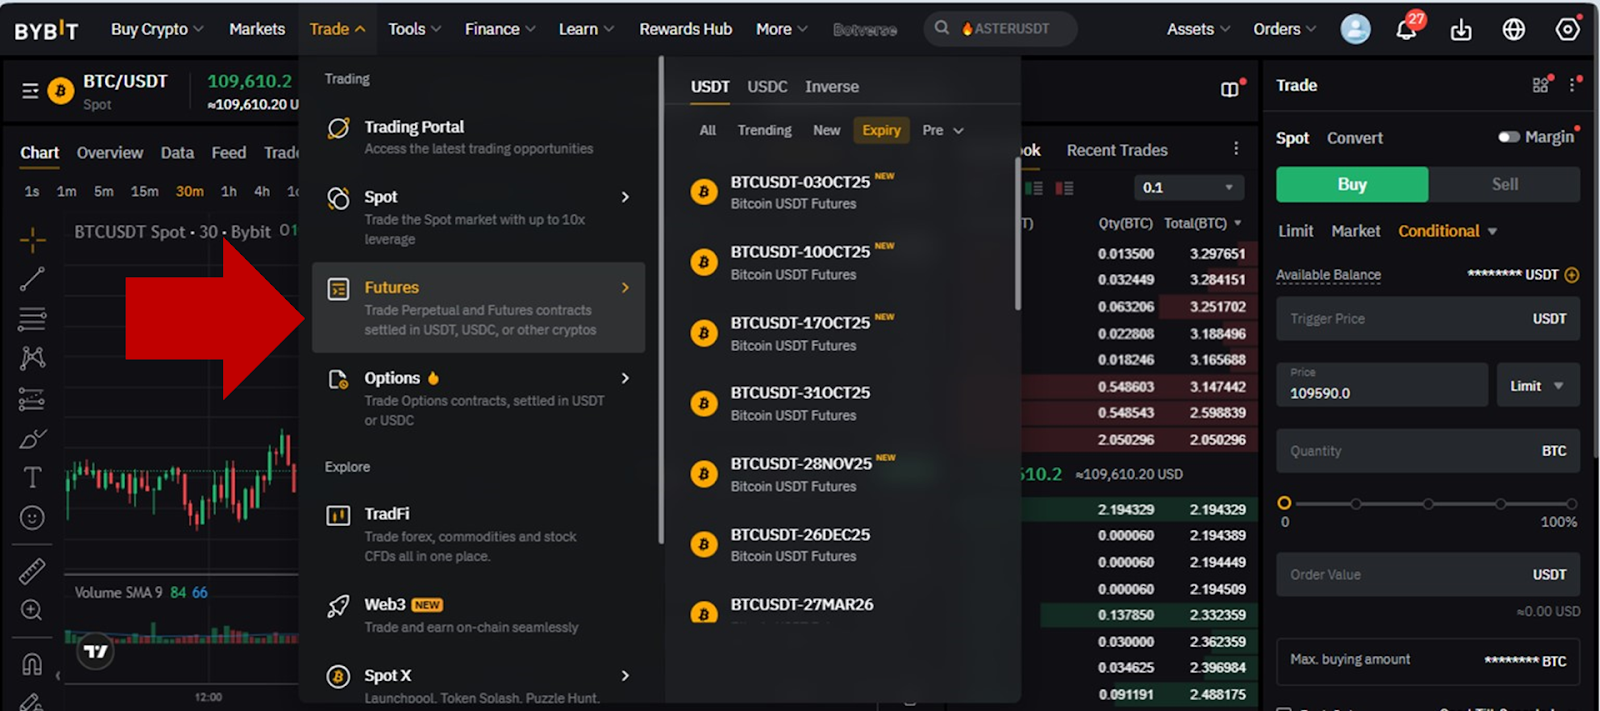Select the 15m chart interval
Viewport: 1600px width, 711px height.
[144, 191]
